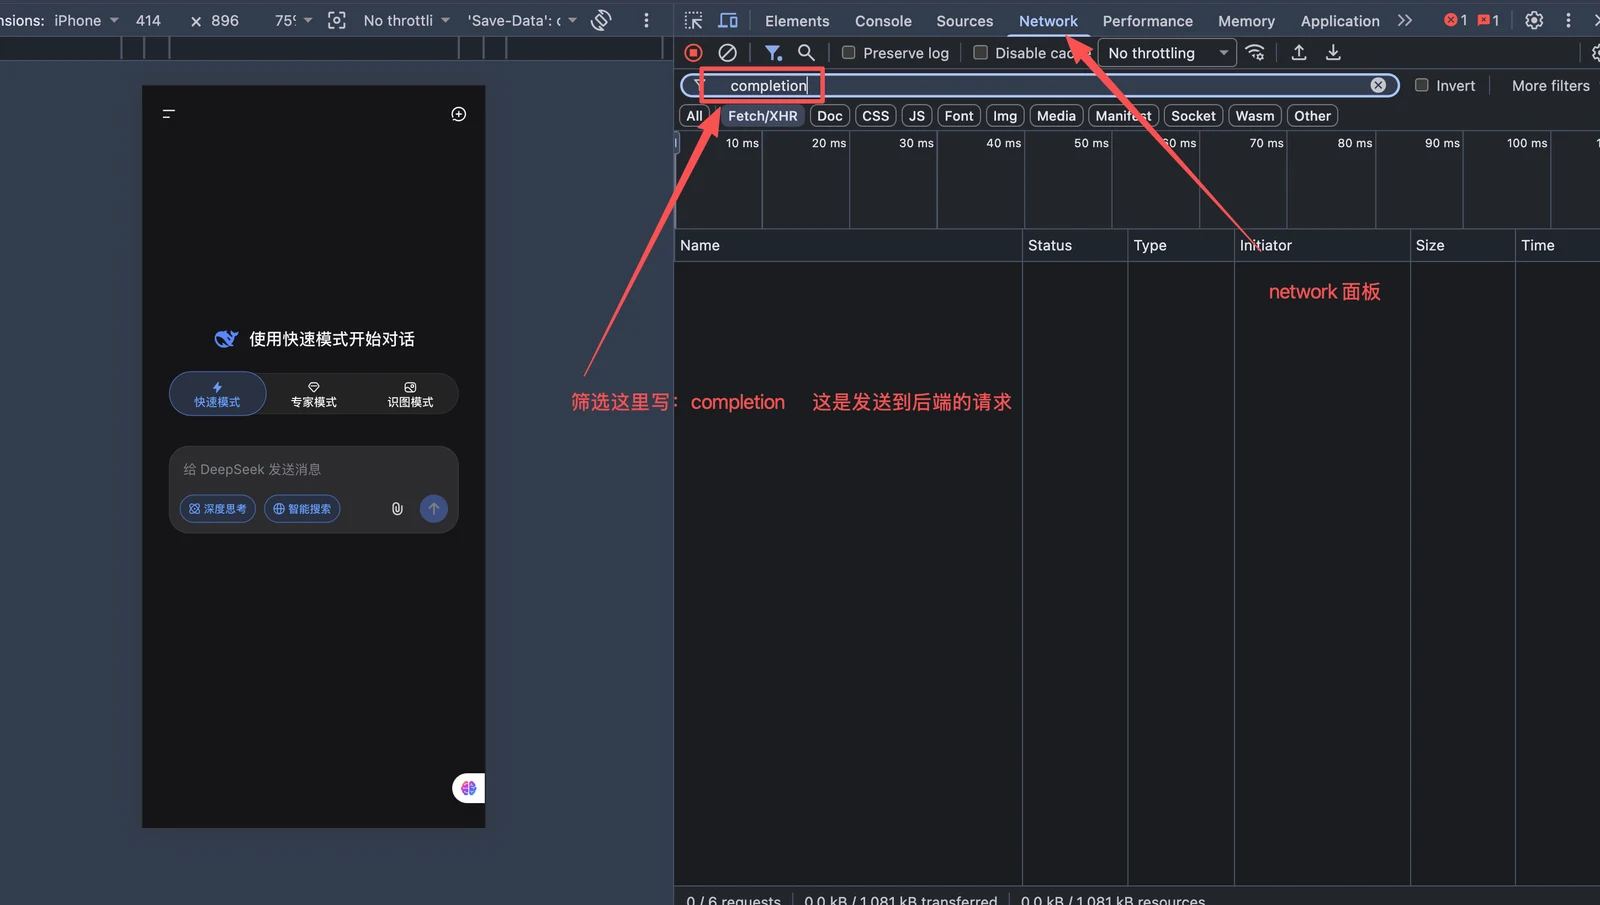Image resolution: width=1600 pixels, height=905 pixels.
Task: Open network search magnifier
Action: point(806,53)
